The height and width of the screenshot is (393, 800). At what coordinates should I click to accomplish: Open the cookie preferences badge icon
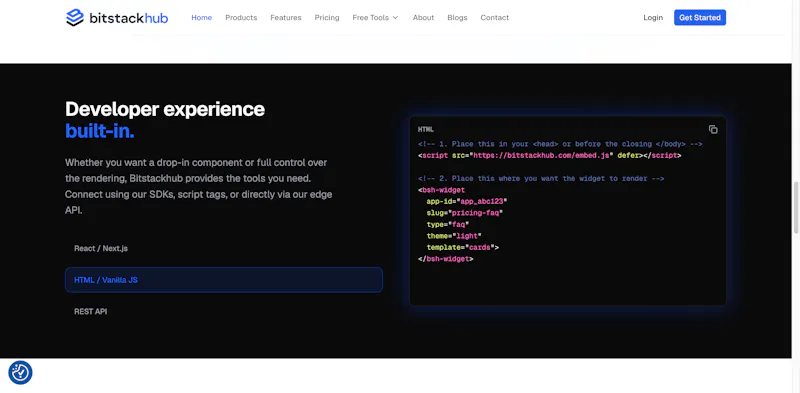coord(20,373)
